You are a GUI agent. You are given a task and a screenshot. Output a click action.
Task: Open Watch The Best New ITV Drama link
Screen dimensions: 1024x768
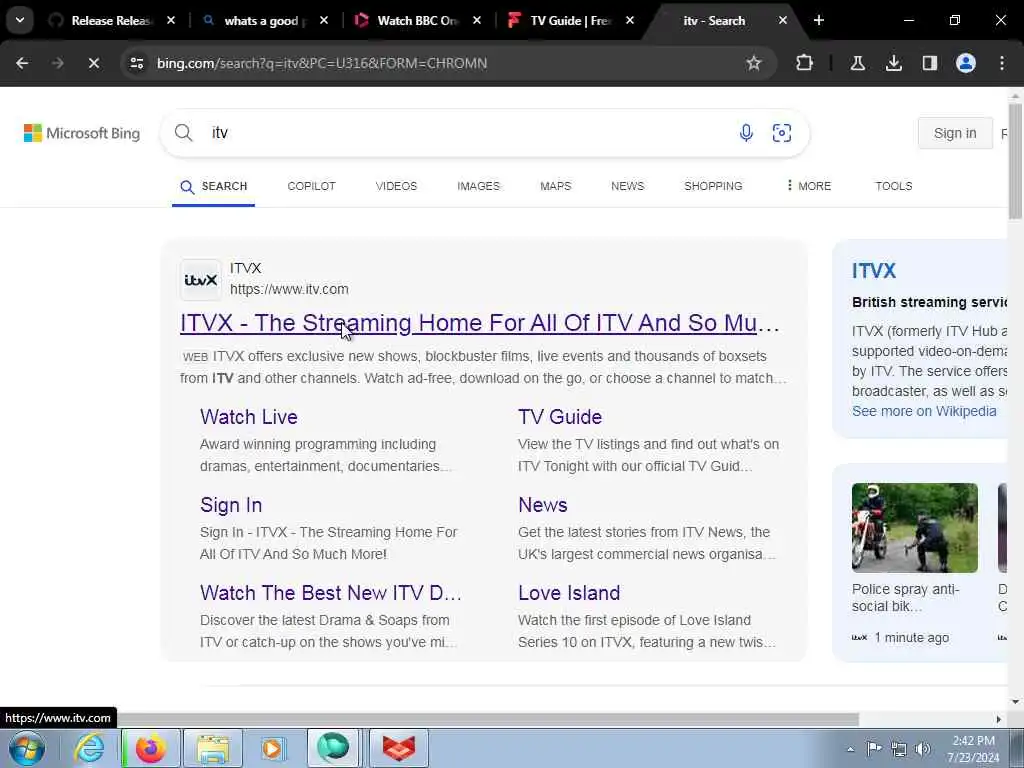coord(331,594)
